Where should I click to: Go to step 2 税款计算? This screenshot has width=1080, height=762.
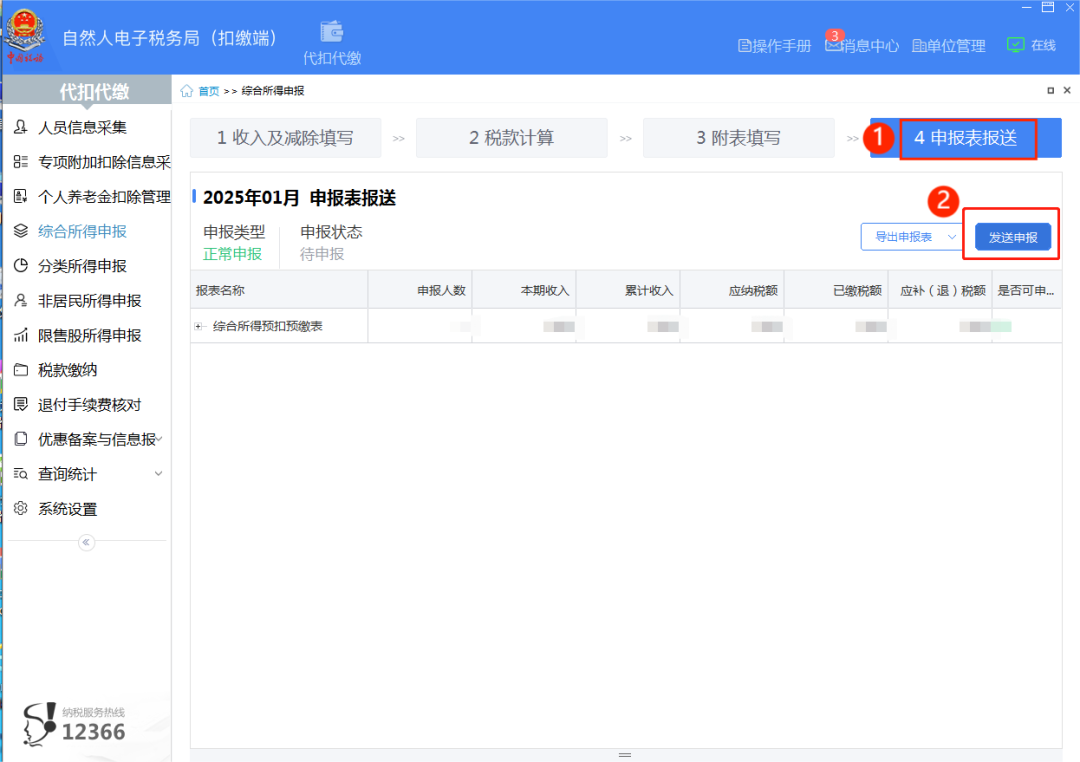(512, 138)
